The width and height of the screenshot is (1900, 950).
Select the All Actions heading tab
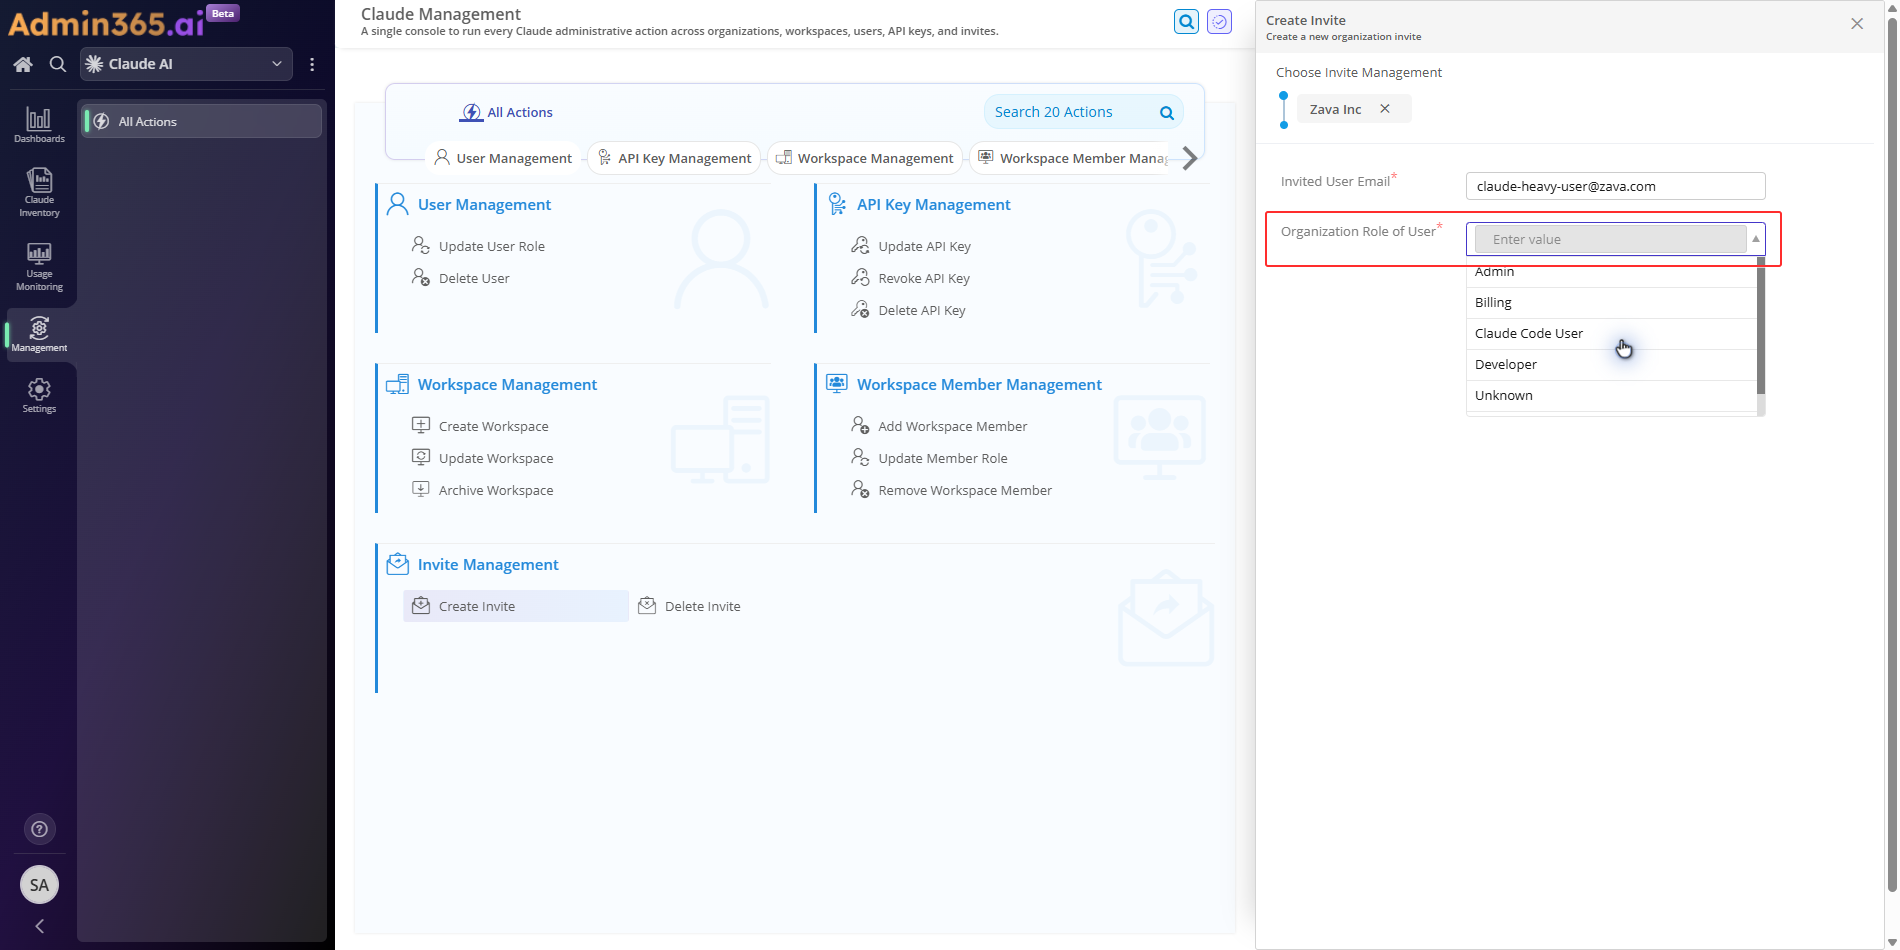pyautogui.click(x=506, y=112)
